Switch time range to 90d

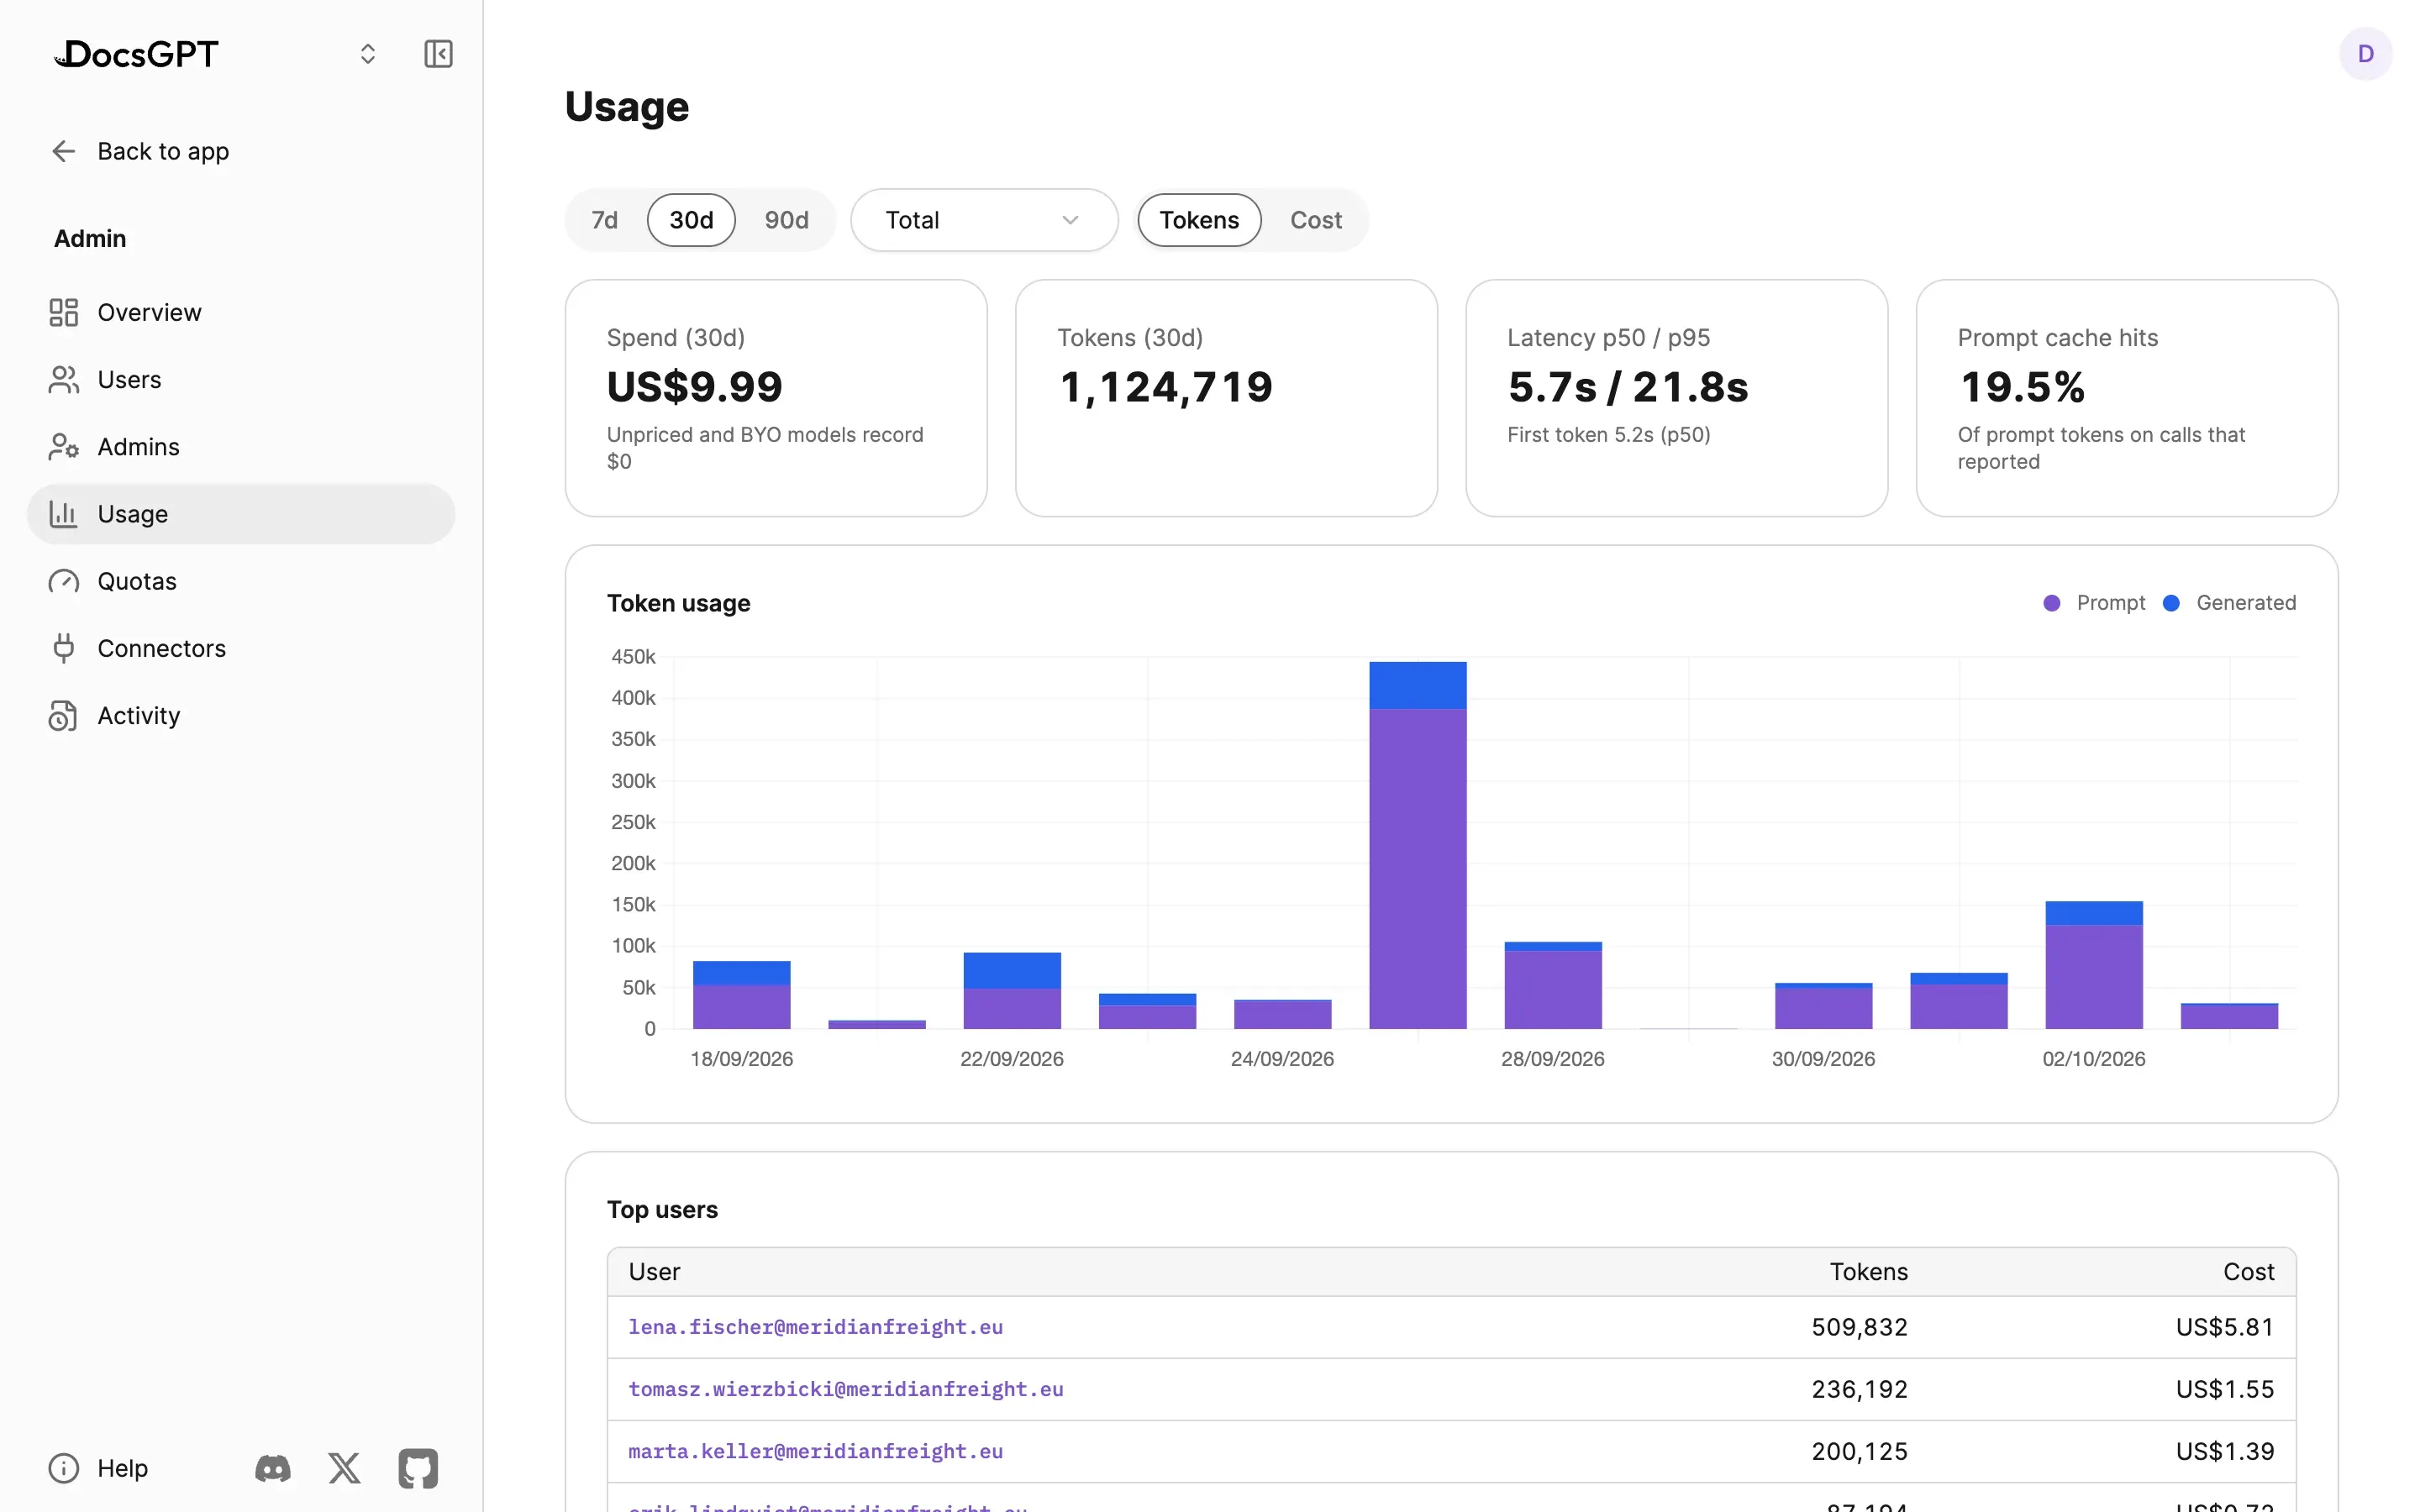tap(787, 220)
